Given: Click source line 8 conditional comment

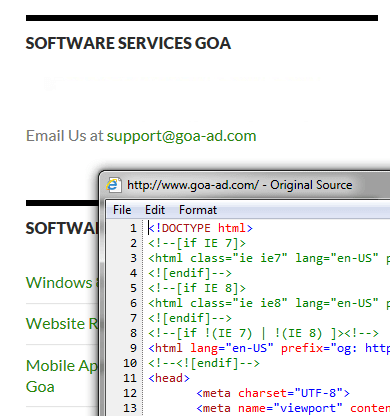Looking at the screenshot, I should click(264, 333).
